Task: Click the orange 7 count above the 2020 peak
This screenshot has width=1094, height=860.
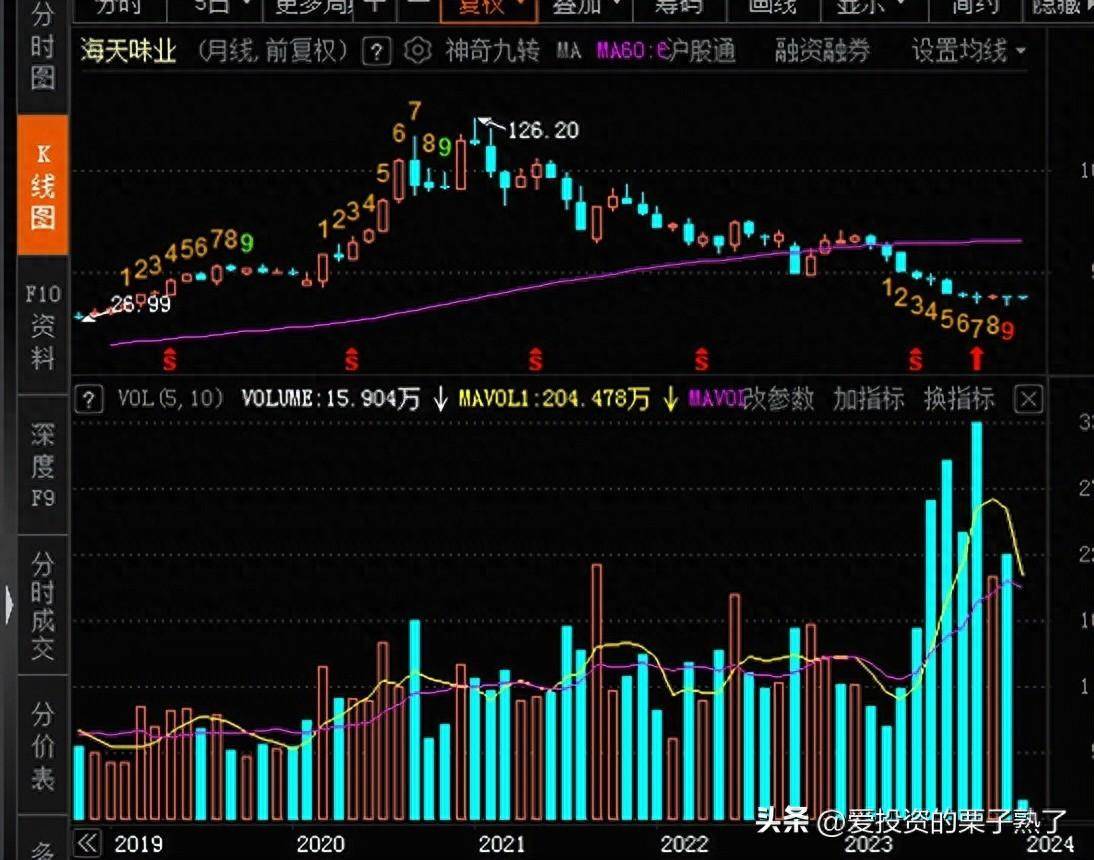Action: [415, 110]
